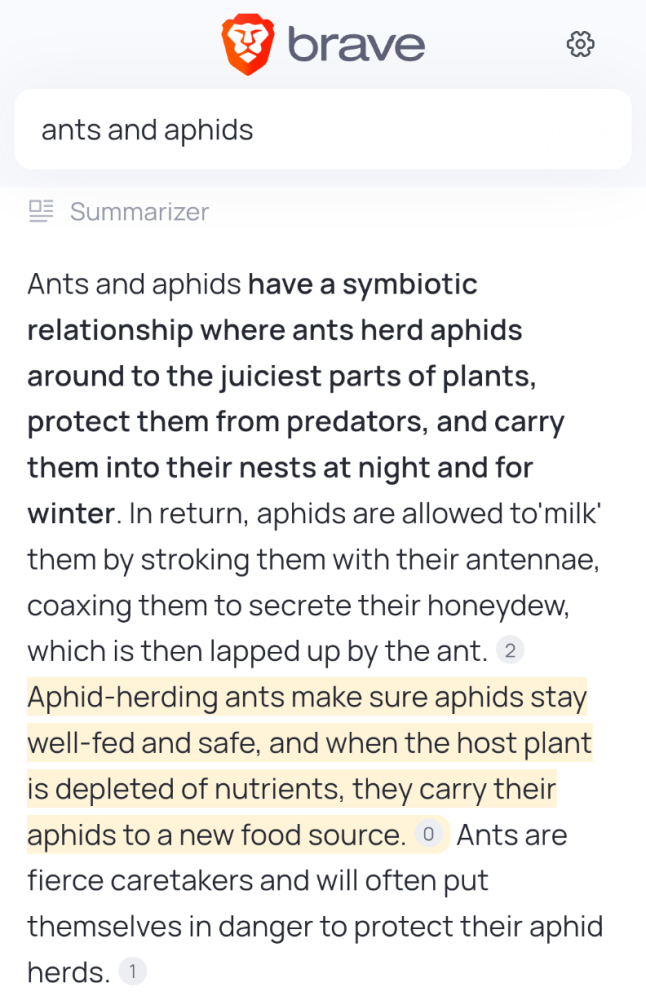Click the brave wordmark text

tap(356, 44)
